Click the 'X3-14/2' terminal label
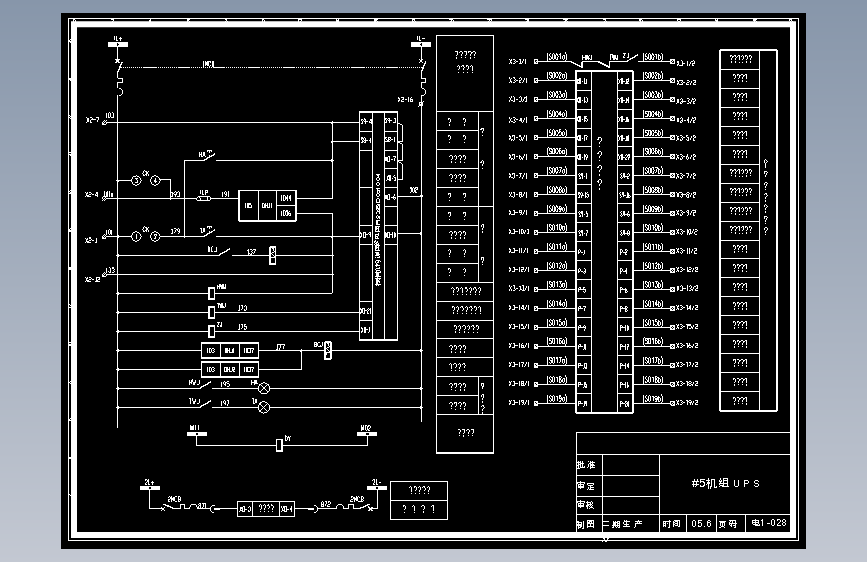The width and height of the screenshot is (867, 562). [x=687, y=308]
